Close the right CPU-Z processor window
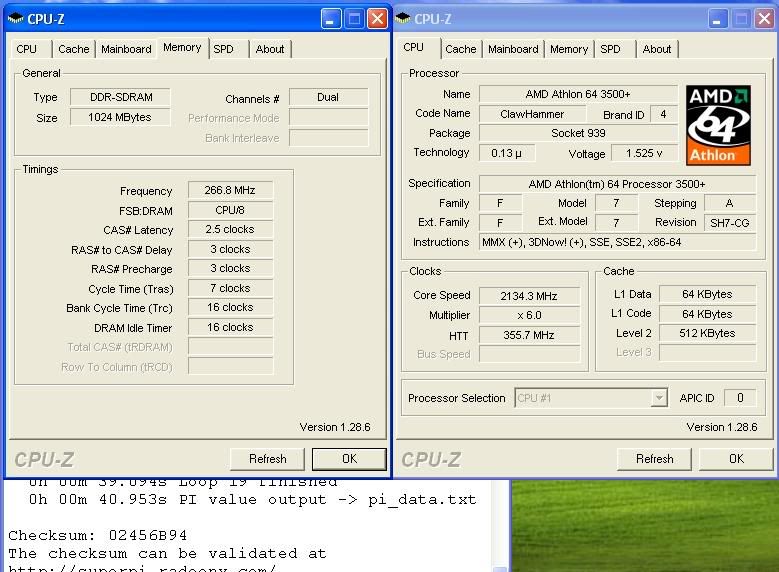 point(765,18)
